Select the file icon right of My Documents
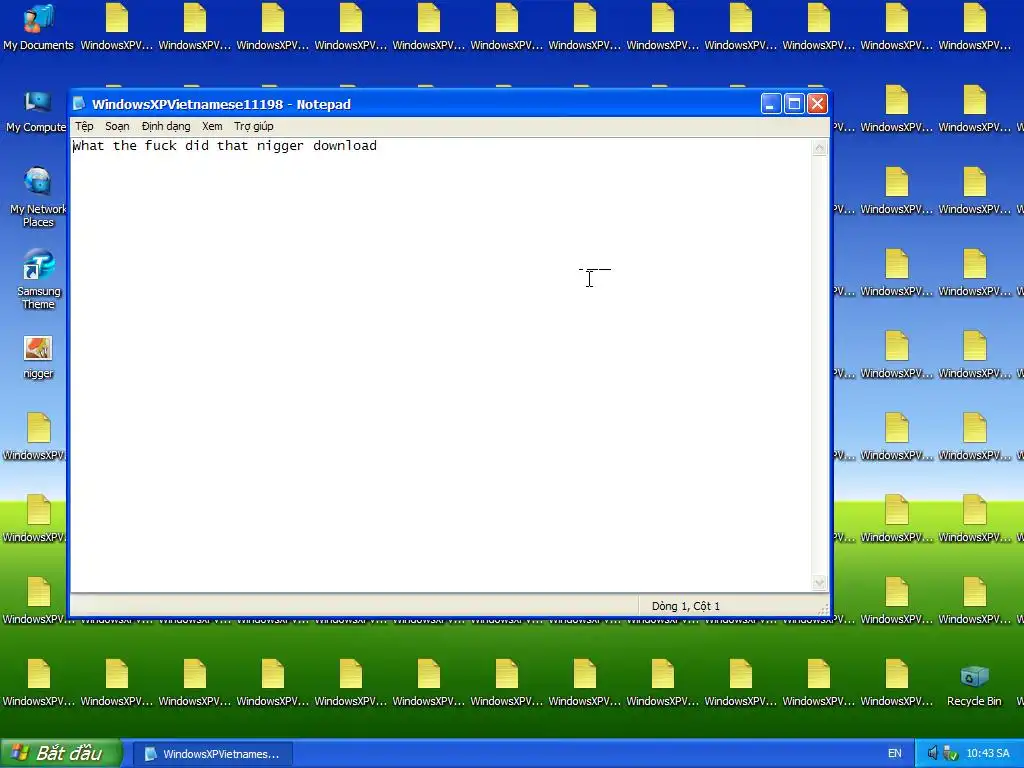The image size is (1024, 768). 116,26
